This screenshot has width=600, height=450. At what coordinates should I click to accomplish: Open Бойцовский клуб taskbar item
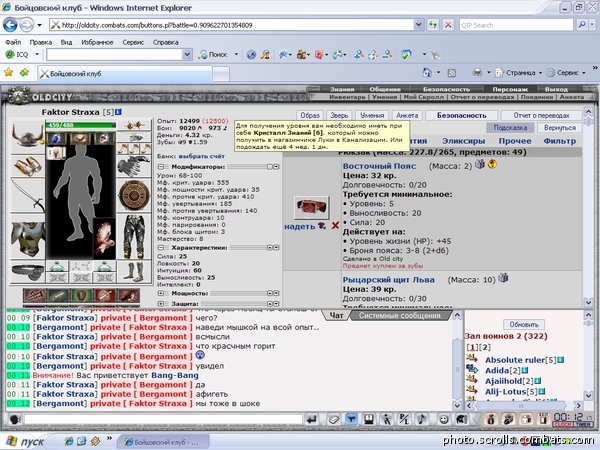[163, 442]
